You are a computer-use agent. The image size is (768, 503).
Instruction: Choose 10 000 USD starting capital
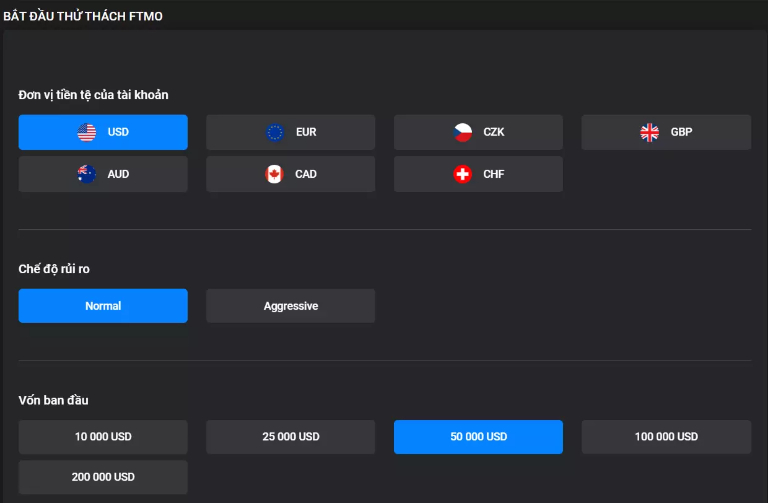coord(103,437)
